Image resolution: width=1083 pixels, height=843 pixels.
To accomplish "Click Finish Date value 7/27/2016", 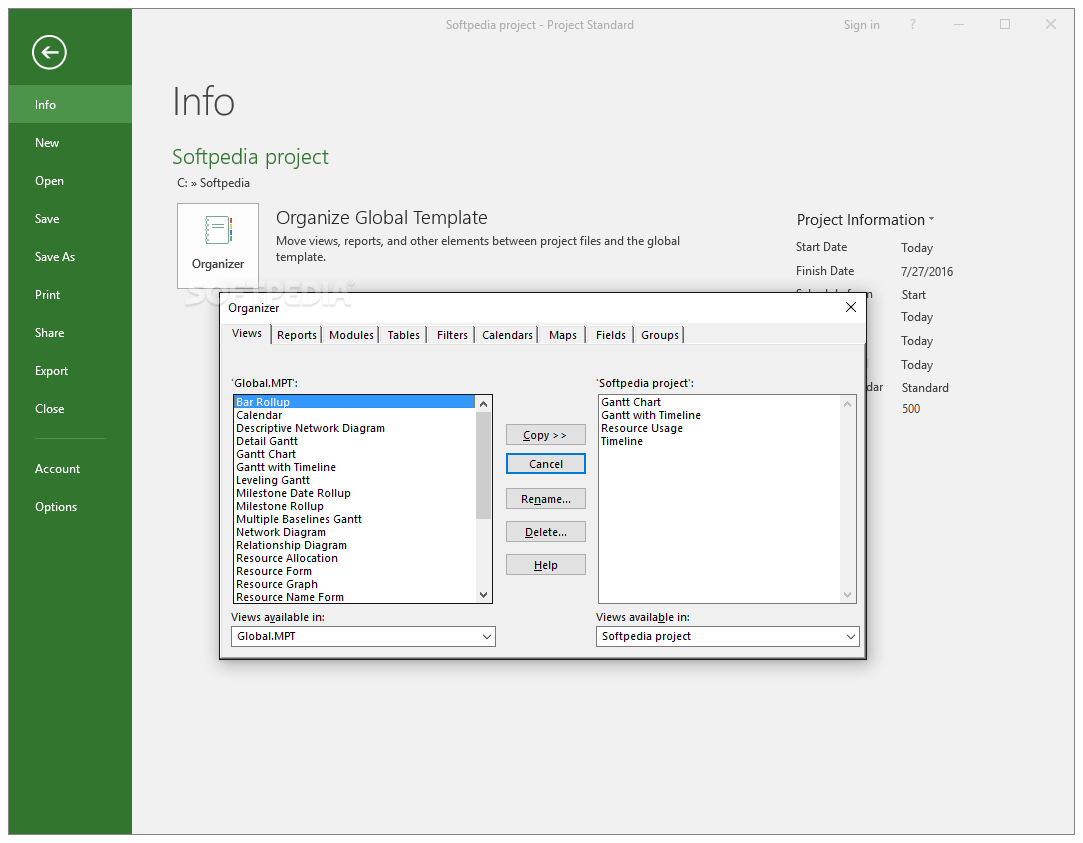I will coord(927,271).
